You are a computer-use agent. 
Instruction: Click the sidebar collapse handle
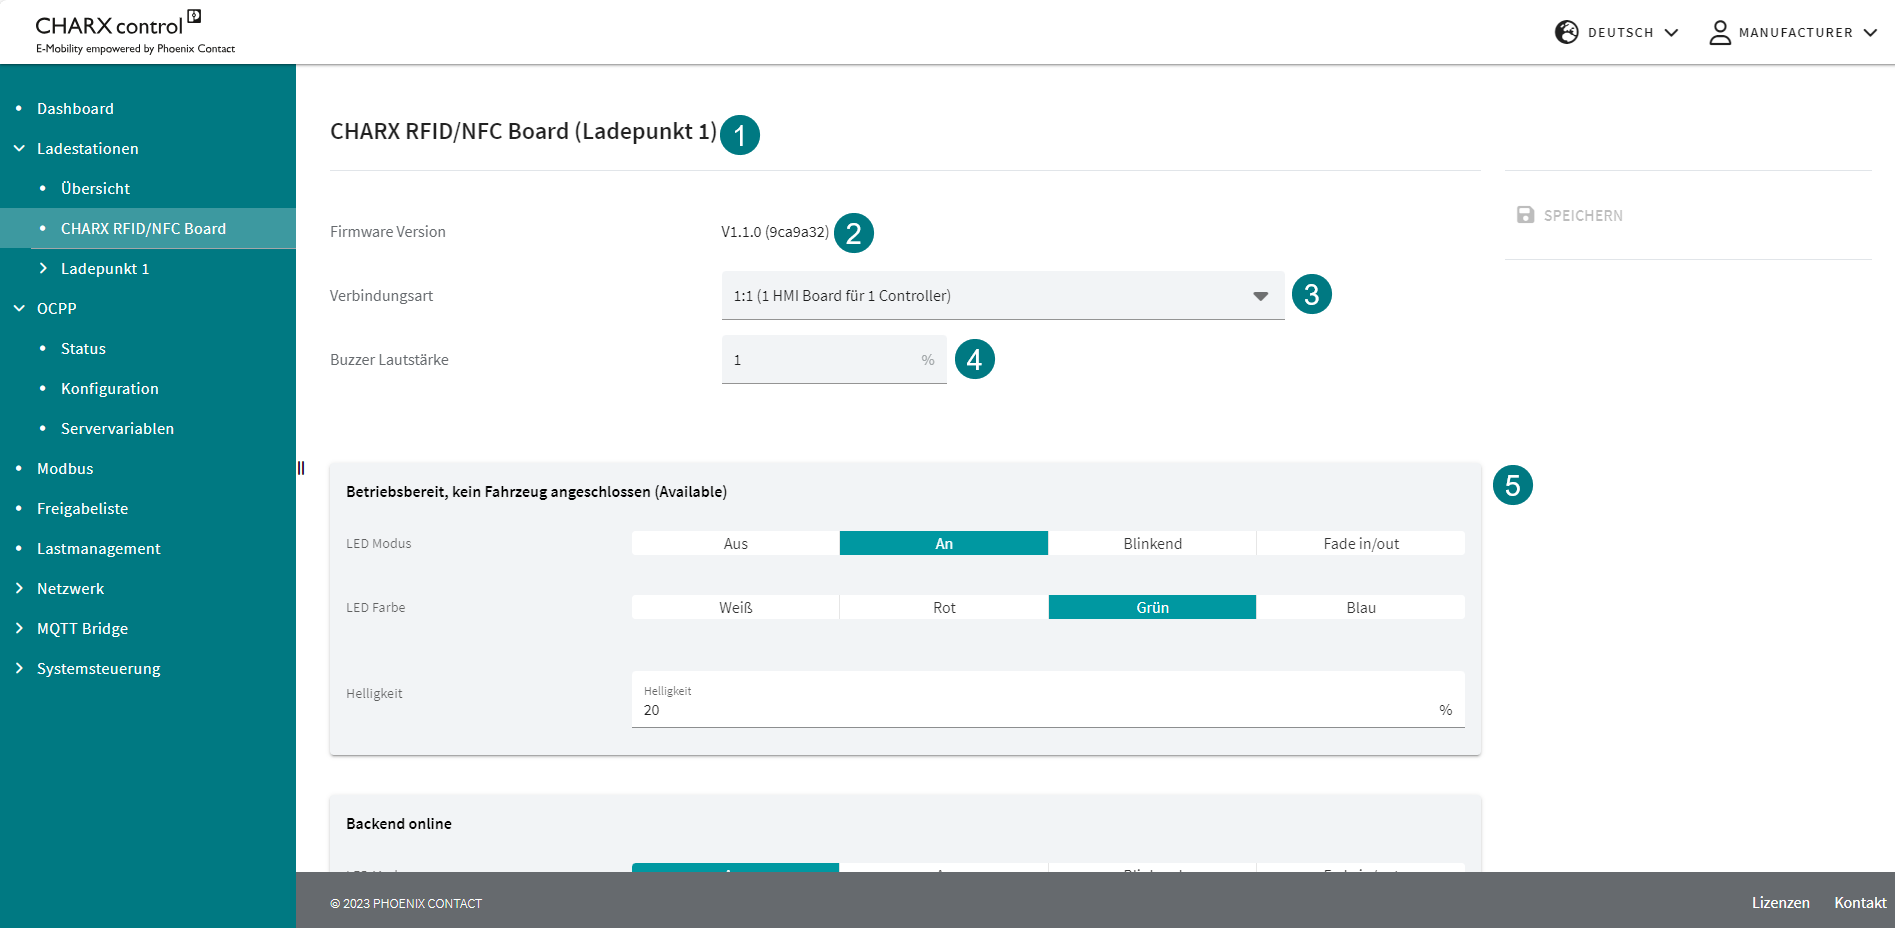point(300,468)
